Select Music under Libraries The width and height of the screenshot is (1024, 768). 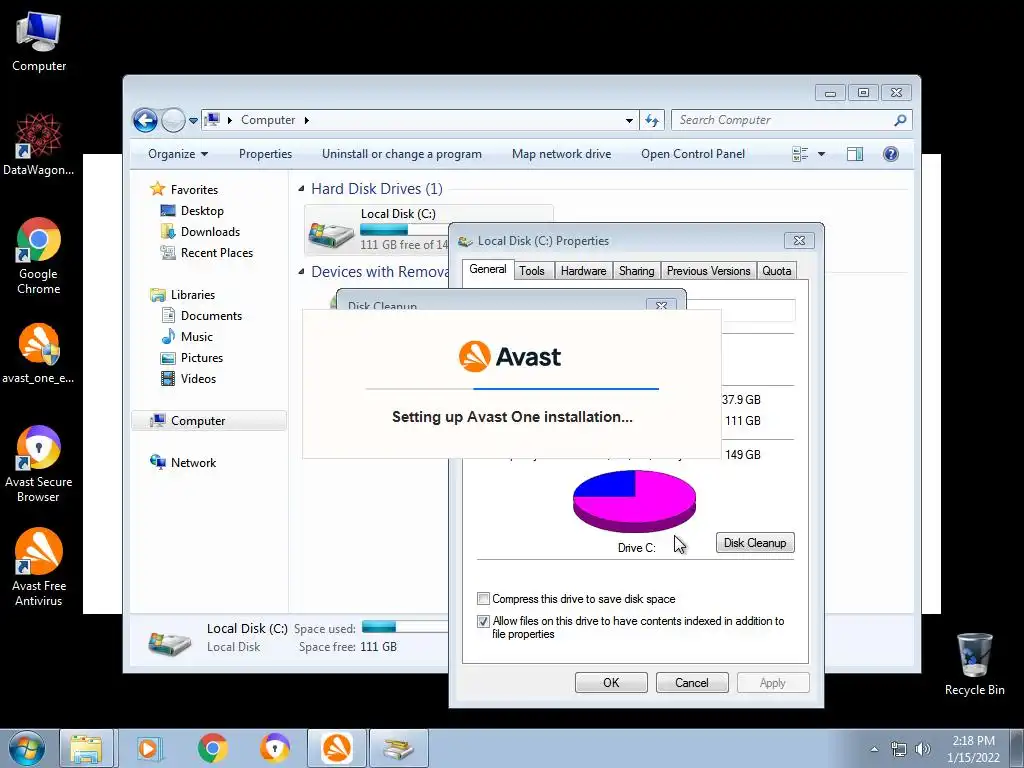click(197, 336)
